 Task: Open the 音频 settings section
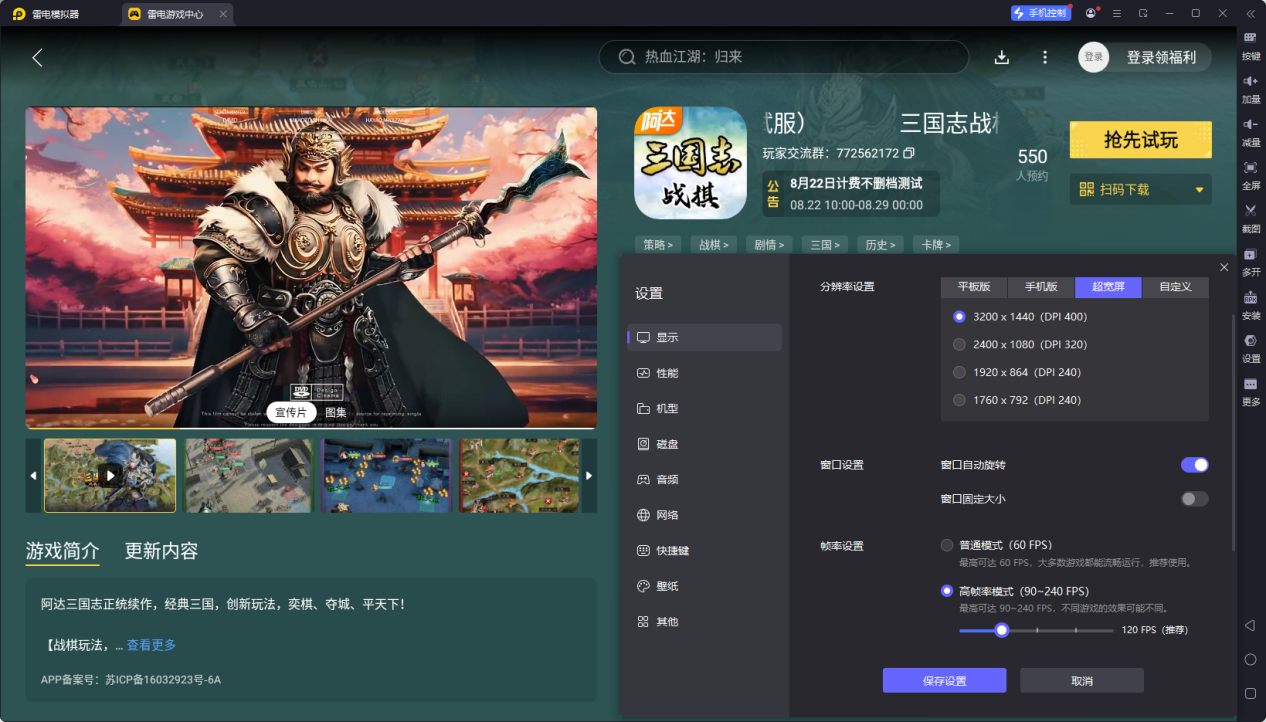705,479
